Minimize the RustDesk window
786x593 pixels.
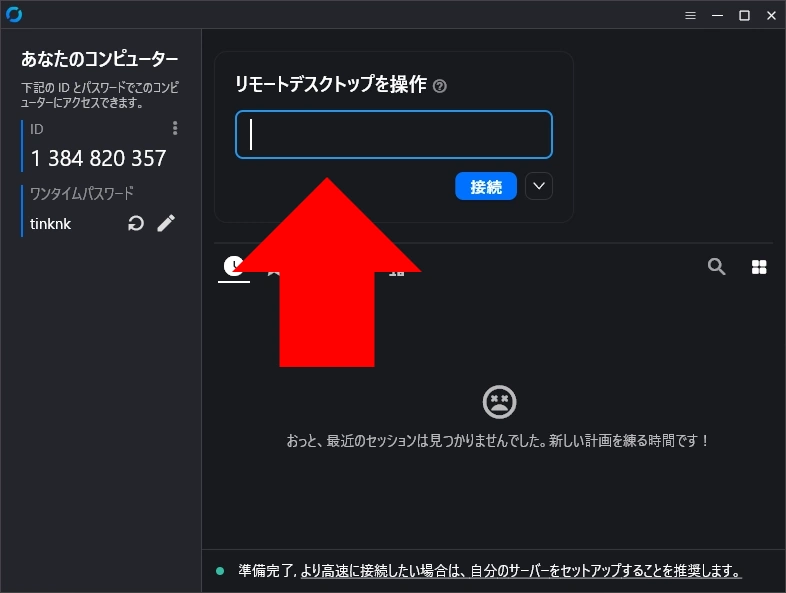pos(717,16)
